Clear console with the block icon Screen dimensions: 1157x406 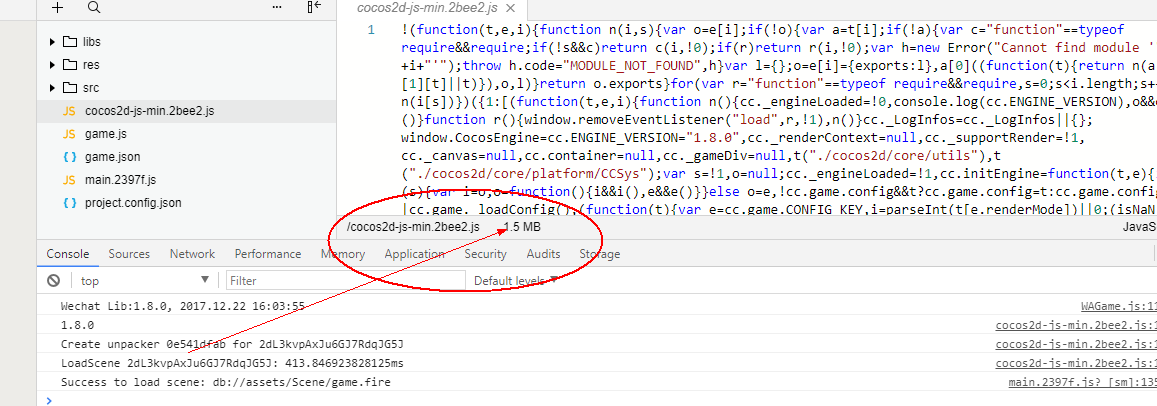(x=54, y=281)
